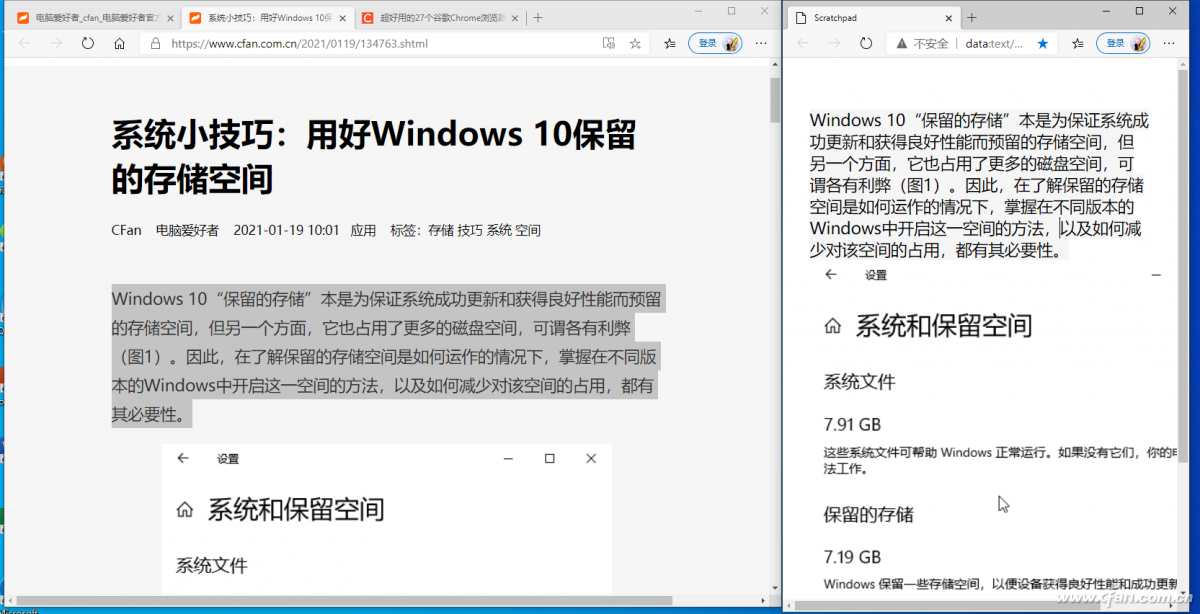Select the 系统小技巧 article tab

pyautogui.click(x=268, y=18)
